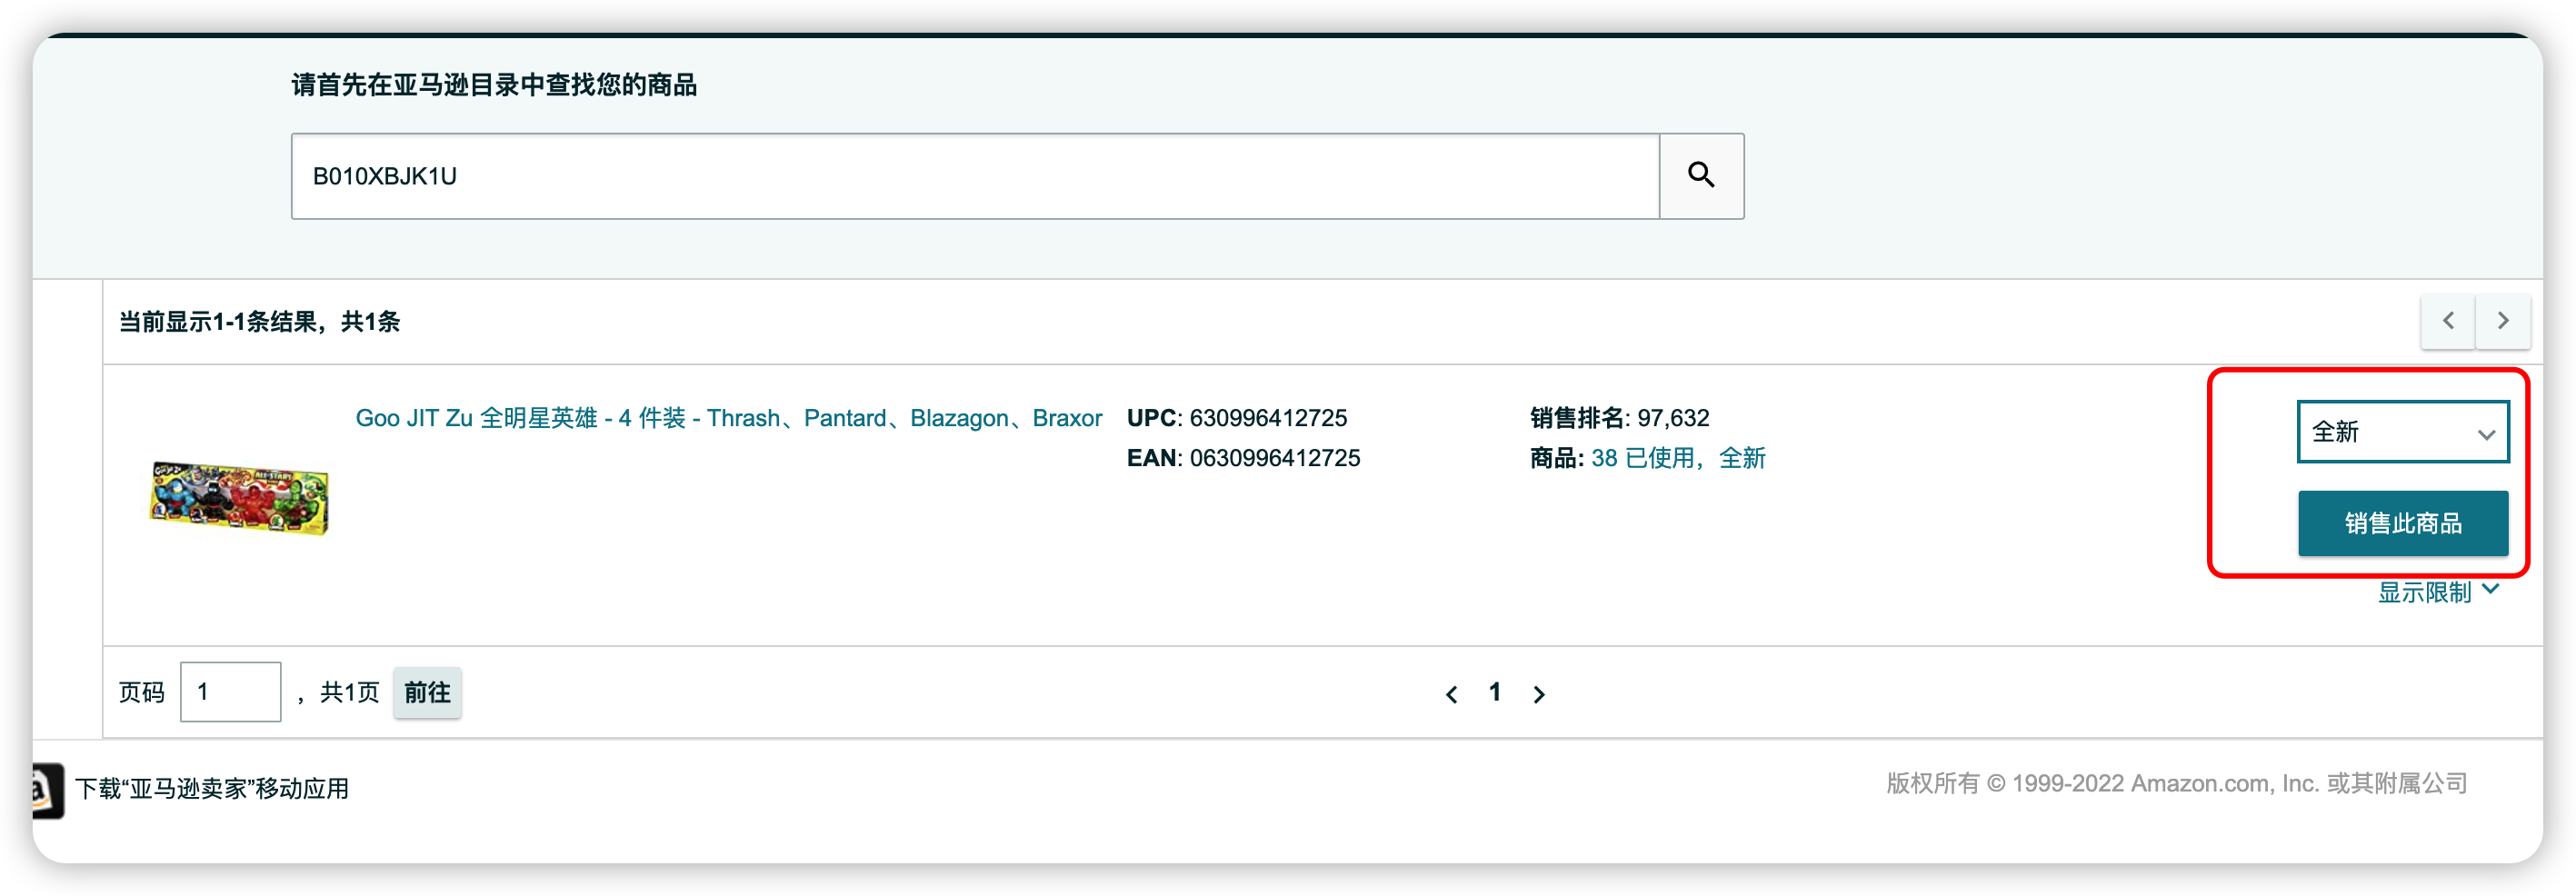Select current page number 1 in bottom pagination
Viewport: 2576px width, 896px height.
point(1495,692)
